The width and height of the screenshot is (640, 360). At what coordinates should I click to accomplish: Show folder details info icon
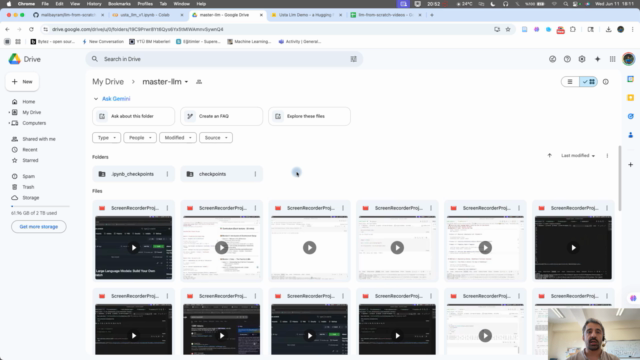click(606, 82)
